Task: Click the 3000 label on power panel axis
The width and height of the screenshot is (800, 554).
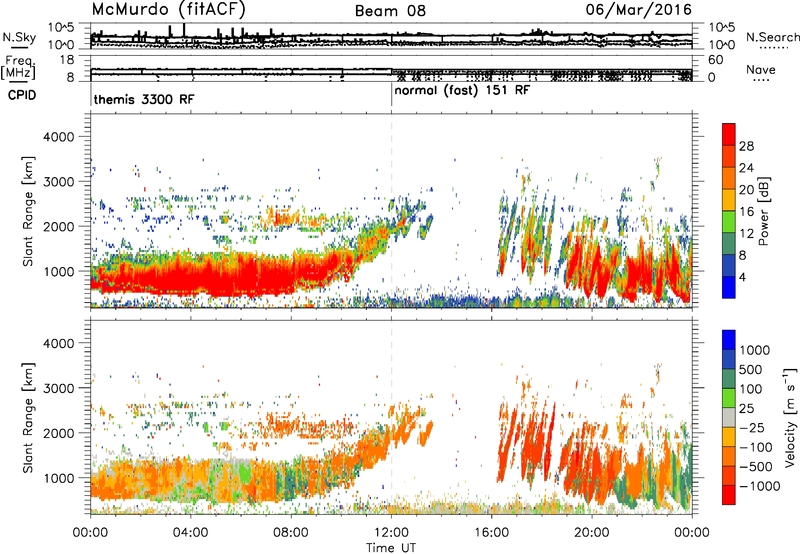Action: click(x=58, y=182)
